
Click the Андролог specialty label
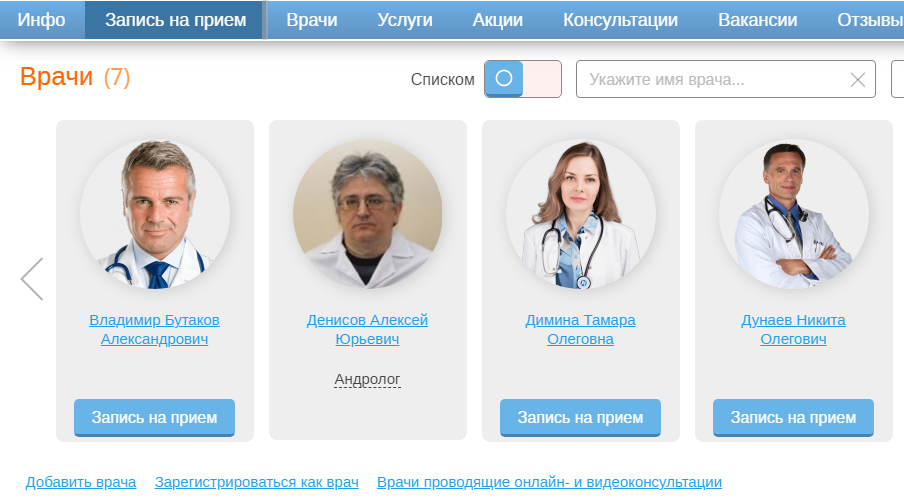(x=367, y=379)
